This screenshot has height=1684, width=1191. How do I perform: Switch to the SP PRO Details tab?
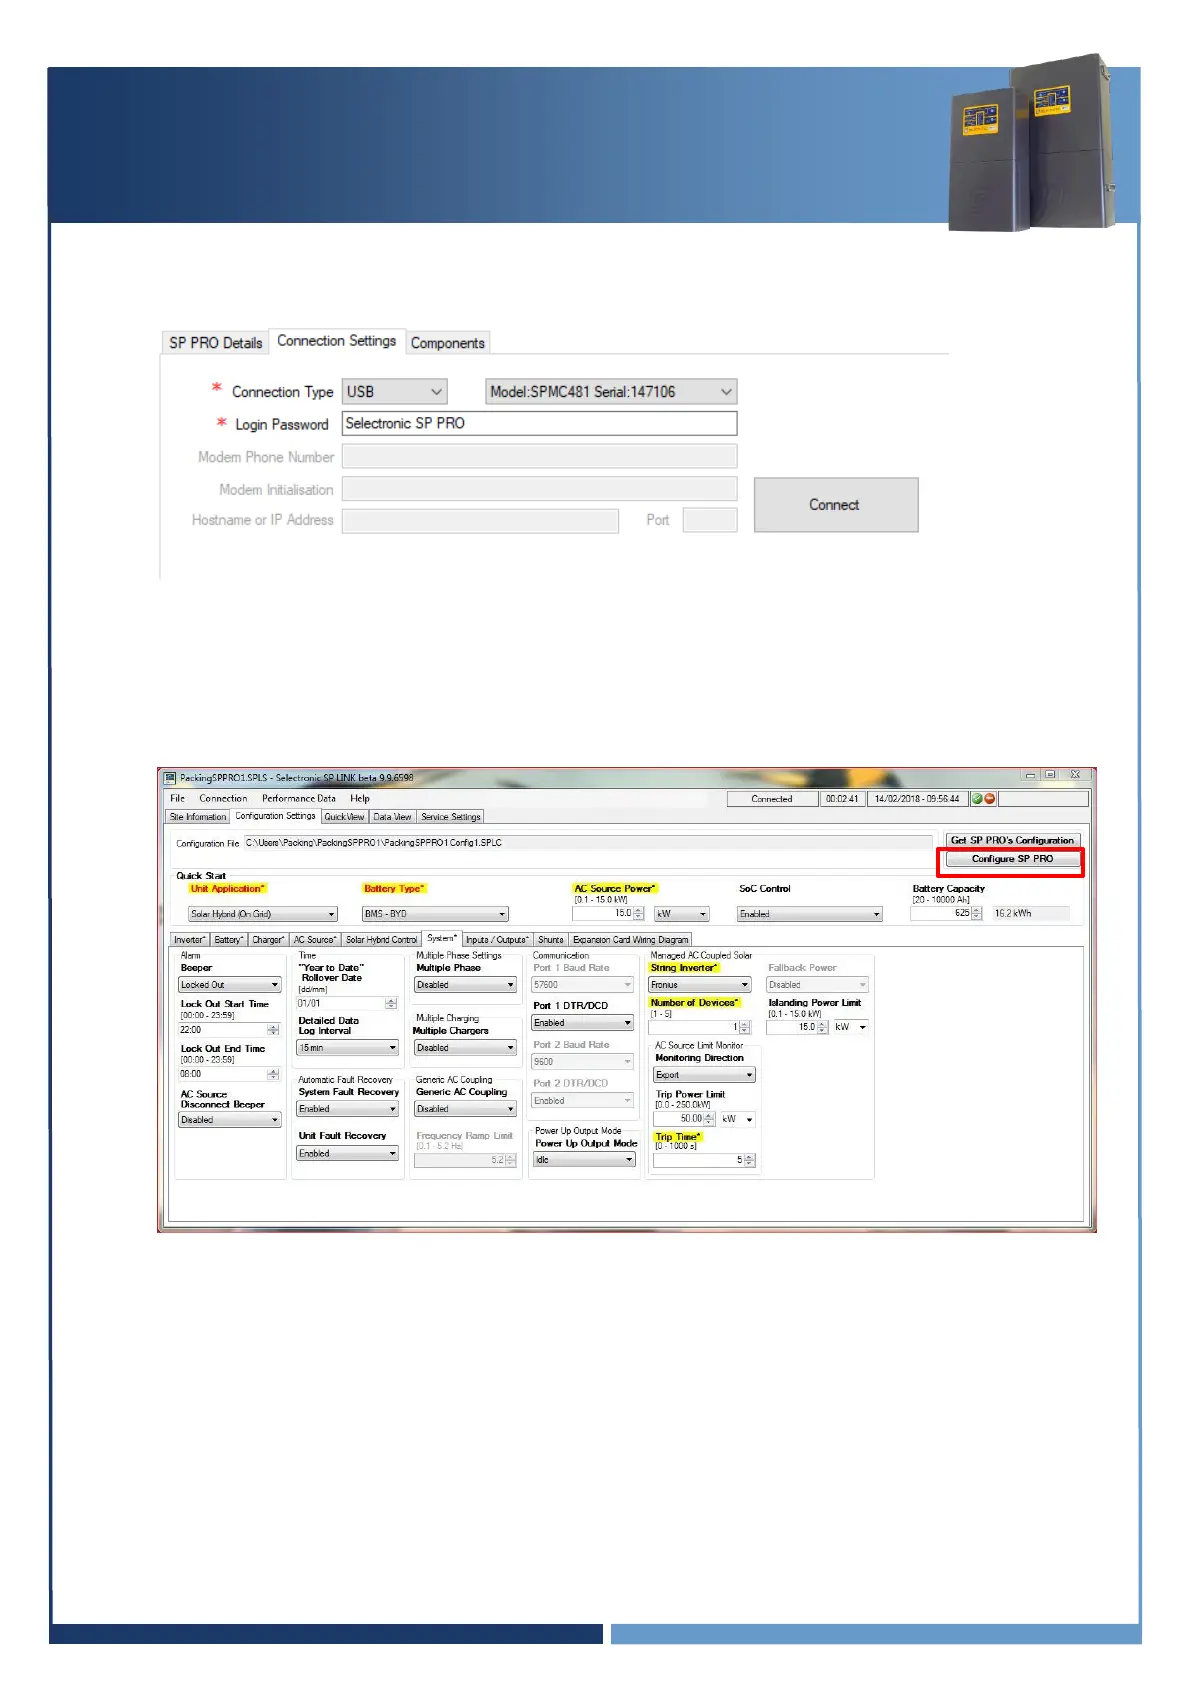(215, 343)
